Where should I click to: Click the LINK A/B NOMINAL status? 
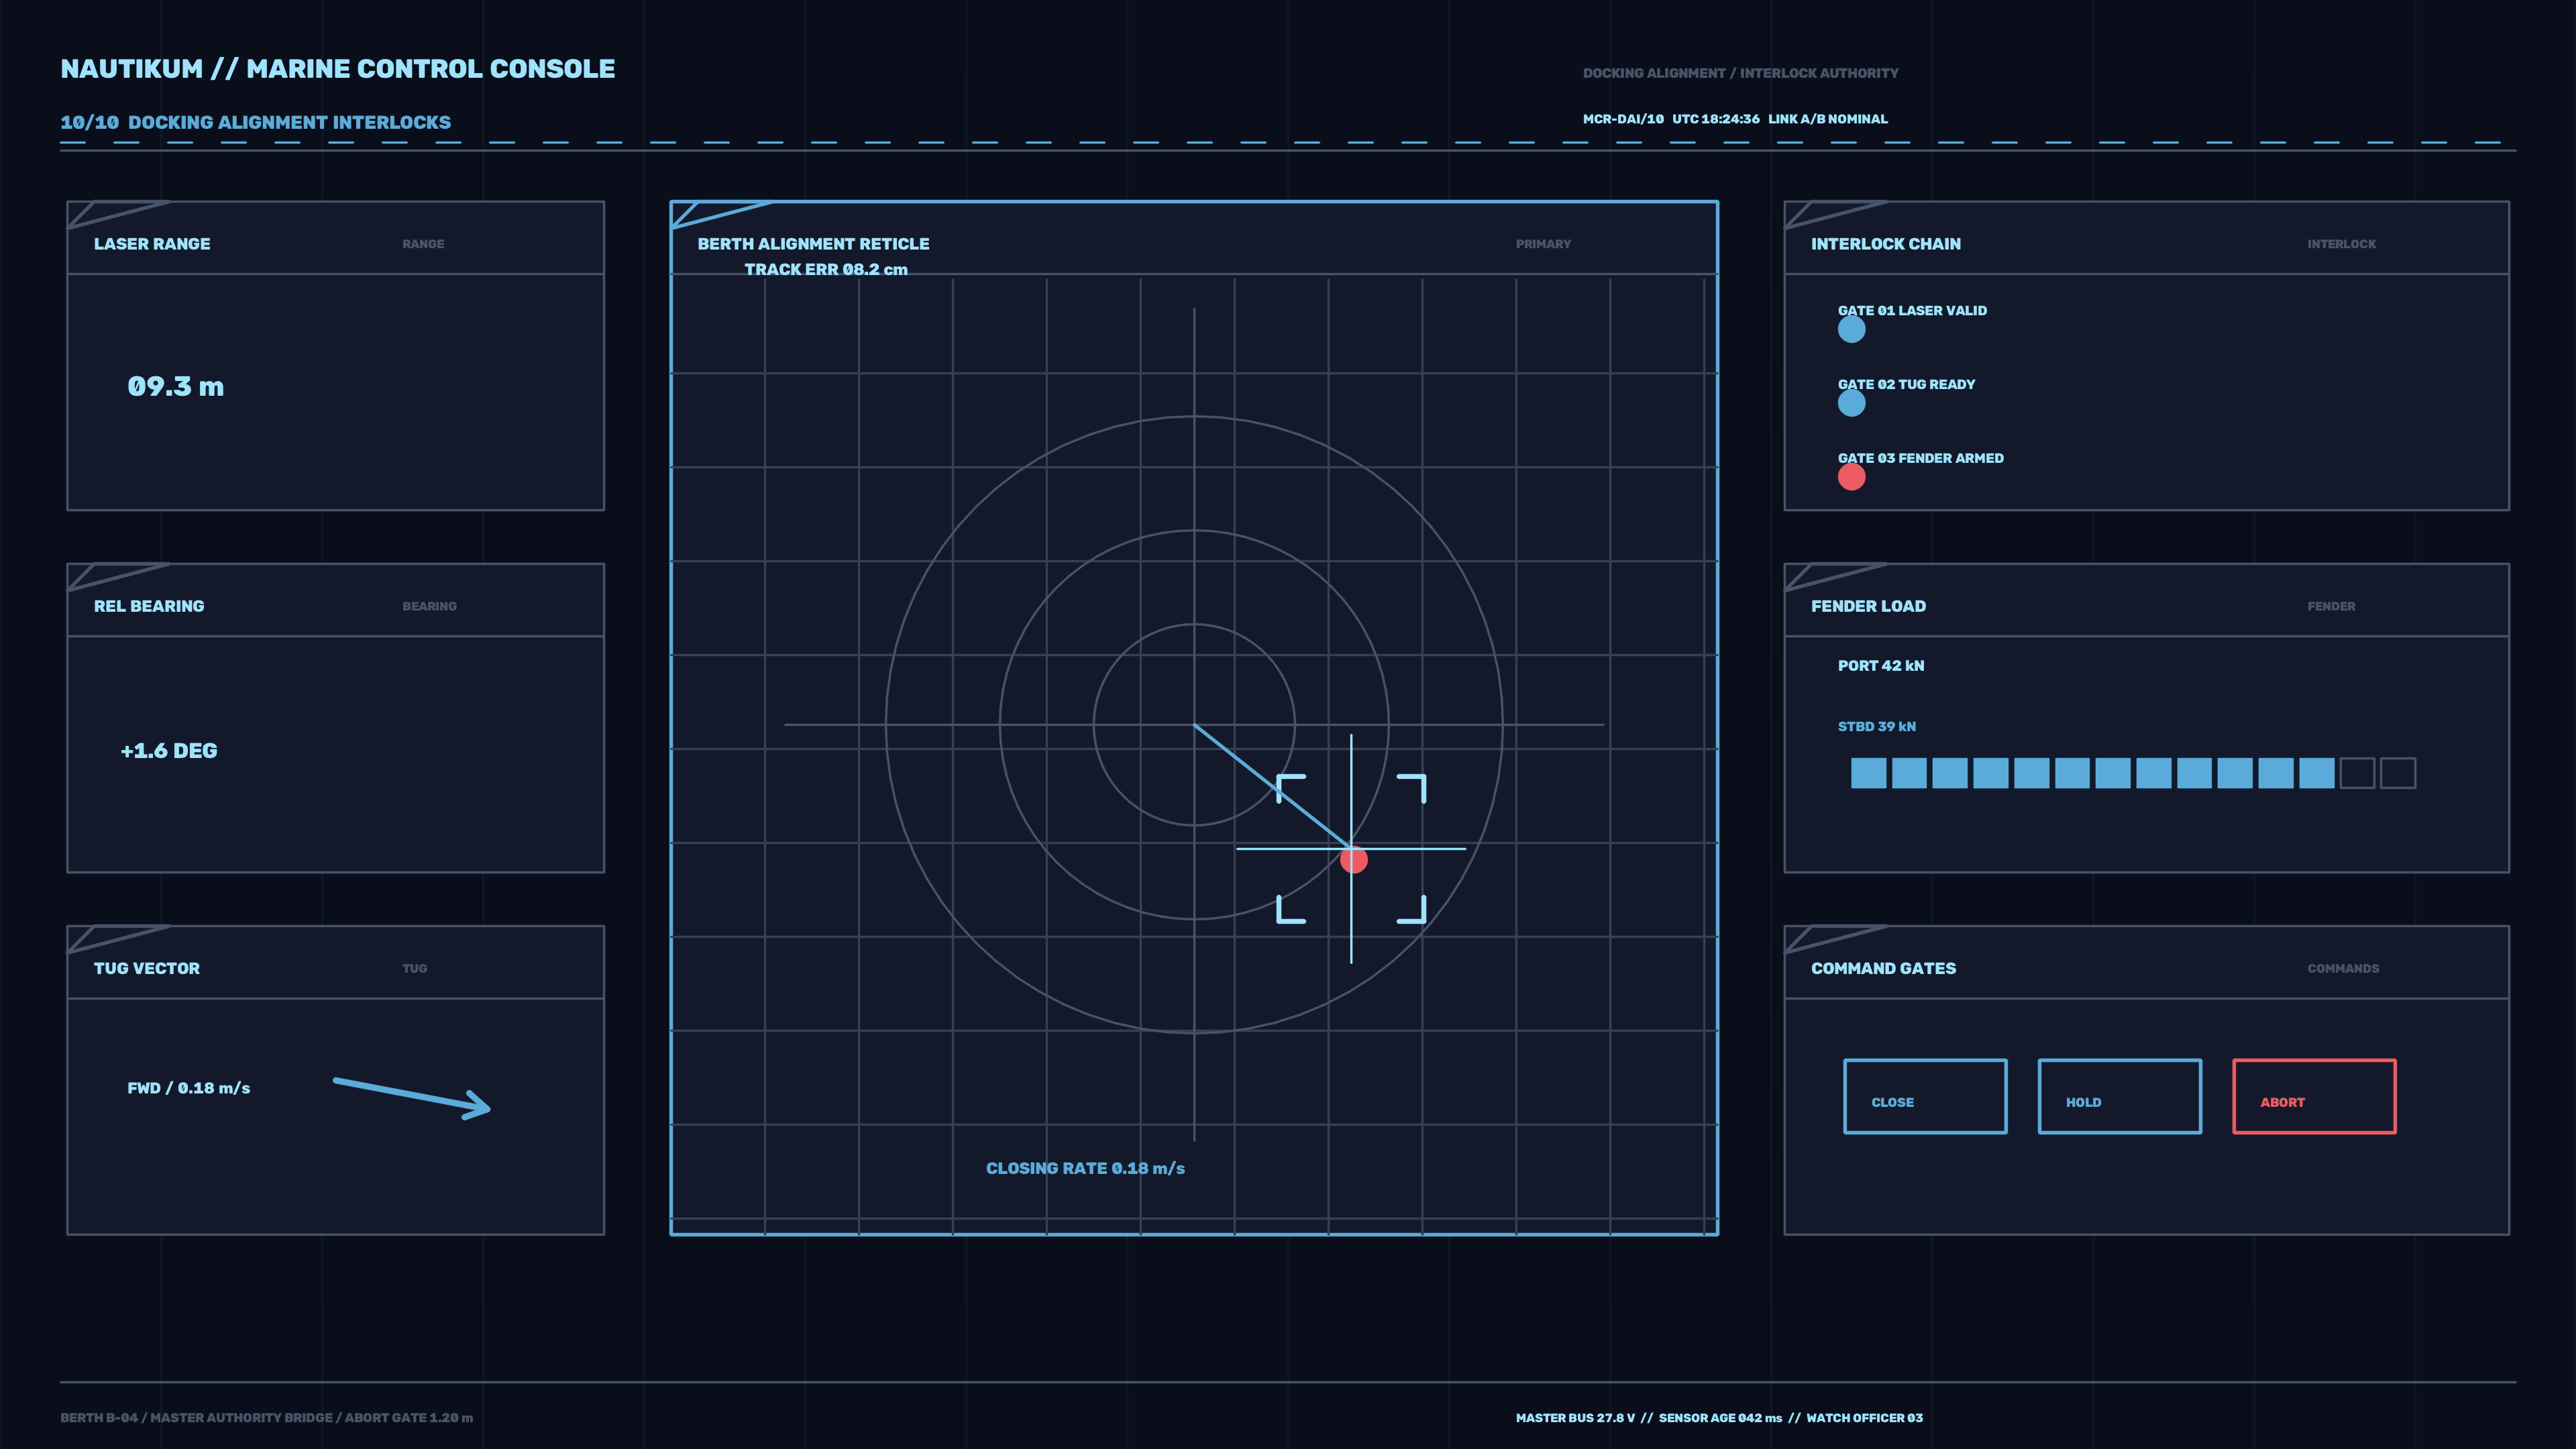(x=1828, y=119)
